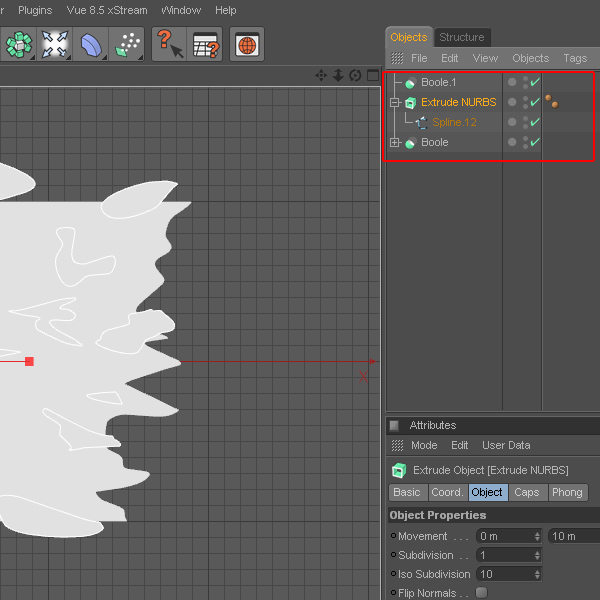The width and height of the screenshot is (600, 600).
Task: Disable Extrude NURBS green checkmark
Action: 535,102
